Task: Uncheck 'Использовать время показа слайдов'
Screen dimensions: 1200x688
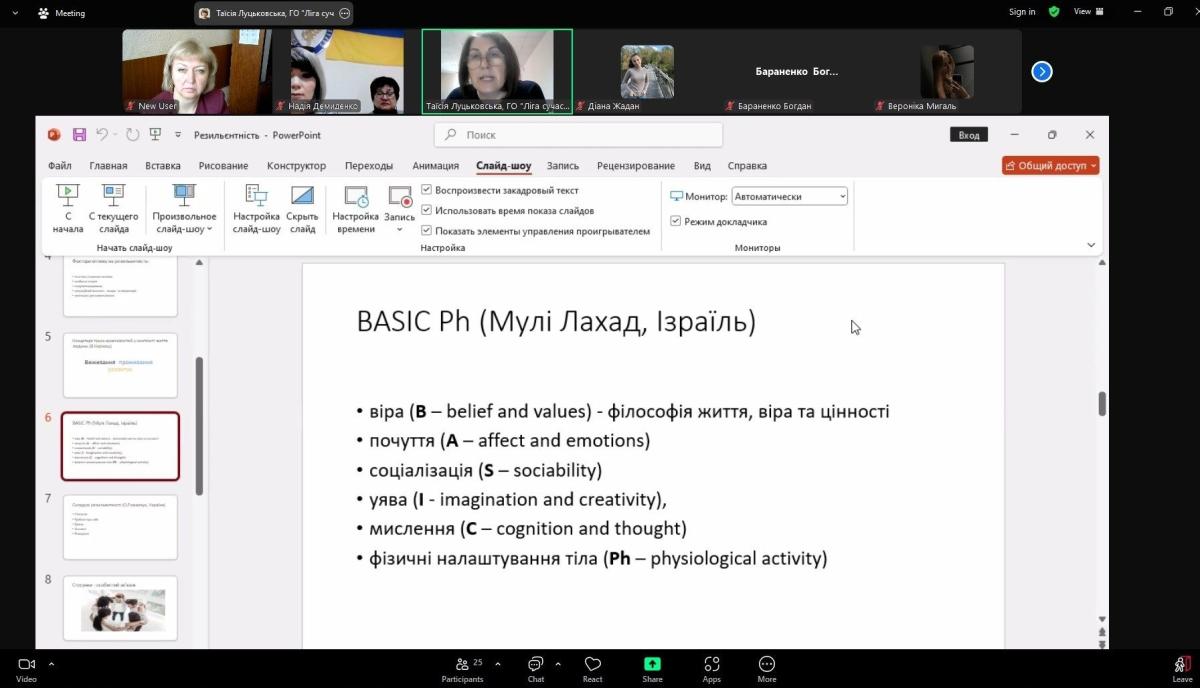Action: pyautogui.click(x=427, y=210)
